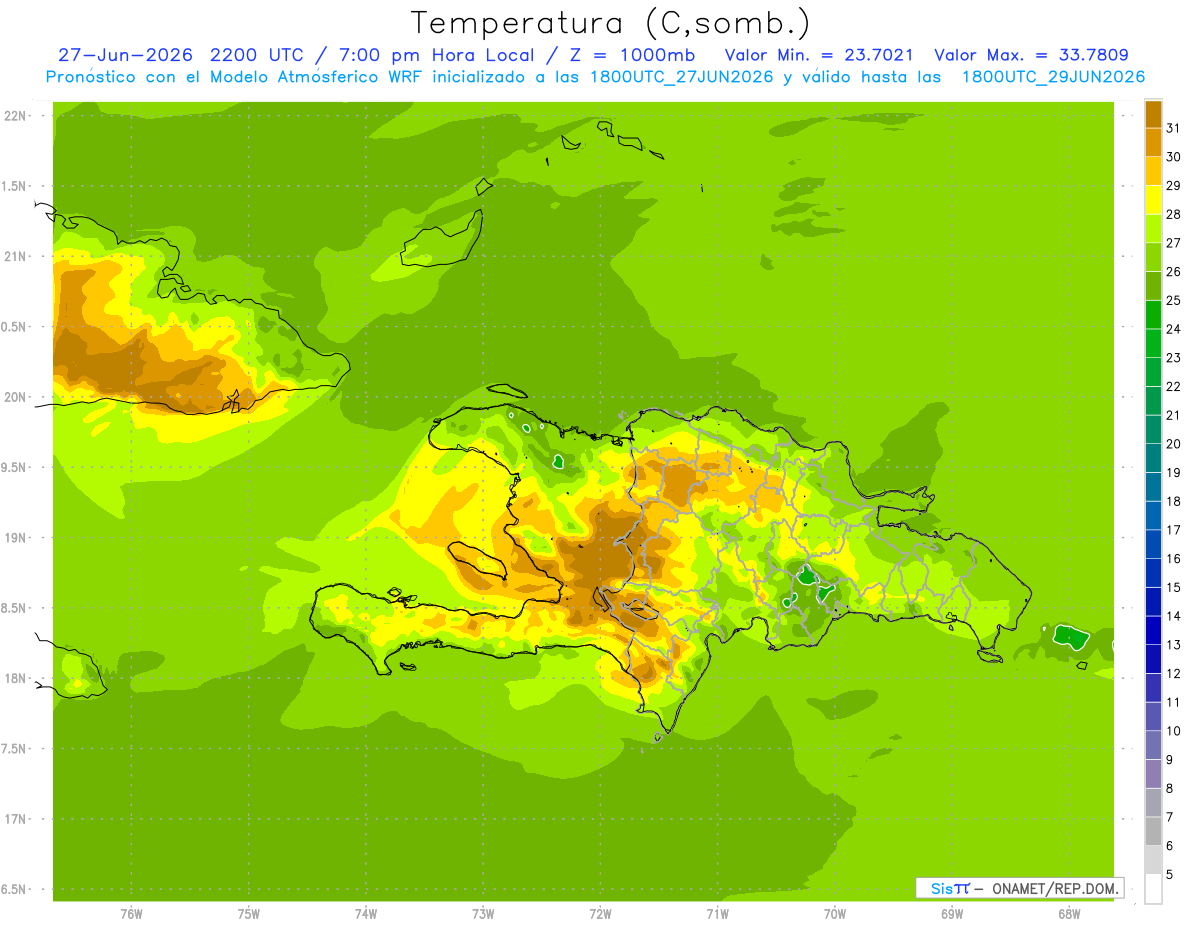1200x927 pixels.
Task: Click the legend value '31'
Action: pyautogui.click(x=1174, y=128)
